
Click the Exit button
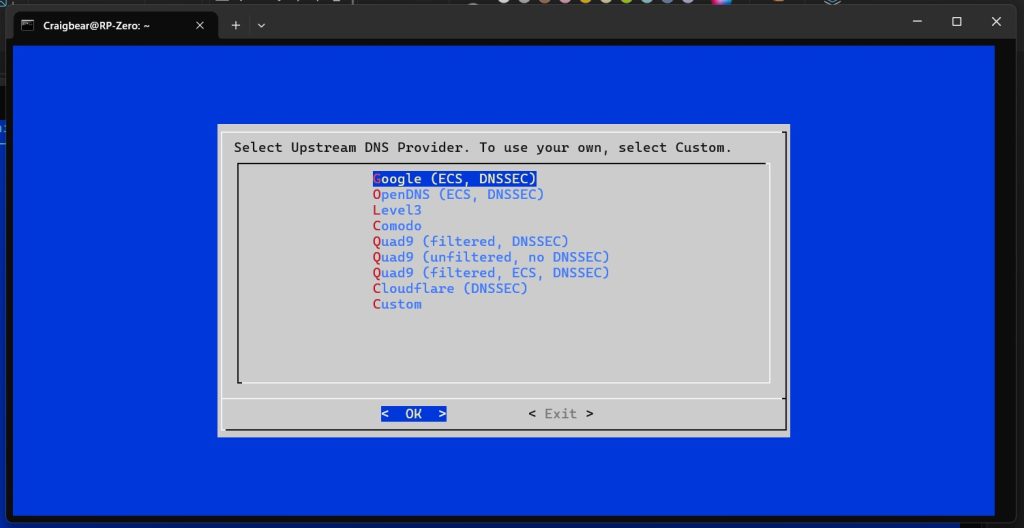click(560, 414)
